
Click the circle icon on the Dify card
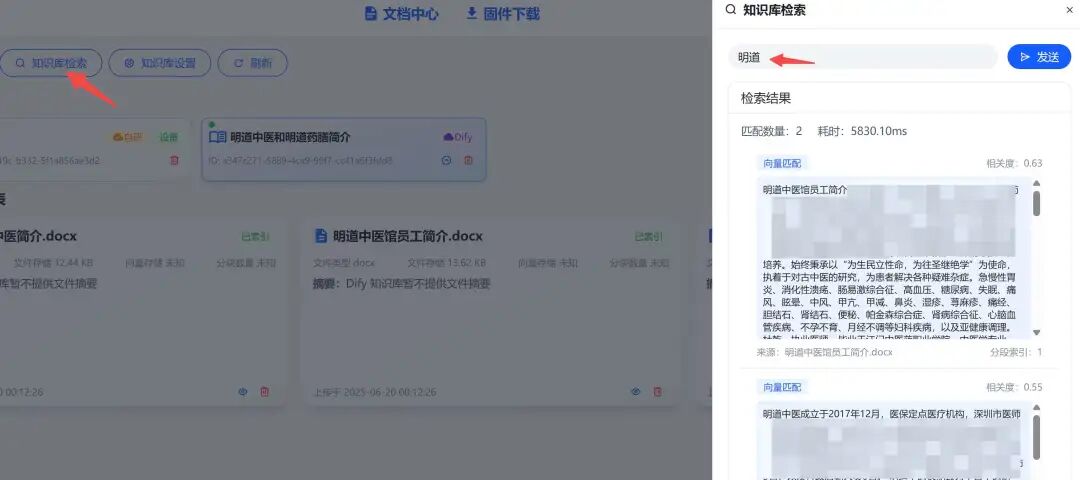(446, 160)
